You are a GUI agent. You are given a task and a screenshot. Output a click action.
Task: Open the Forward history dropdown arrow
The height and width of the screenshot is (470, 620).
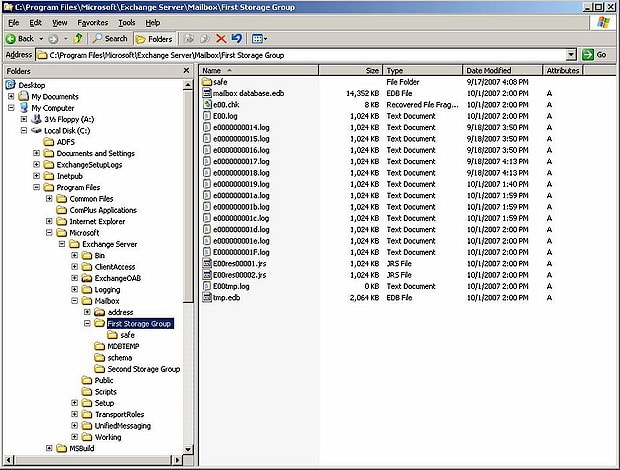[66, 39]
